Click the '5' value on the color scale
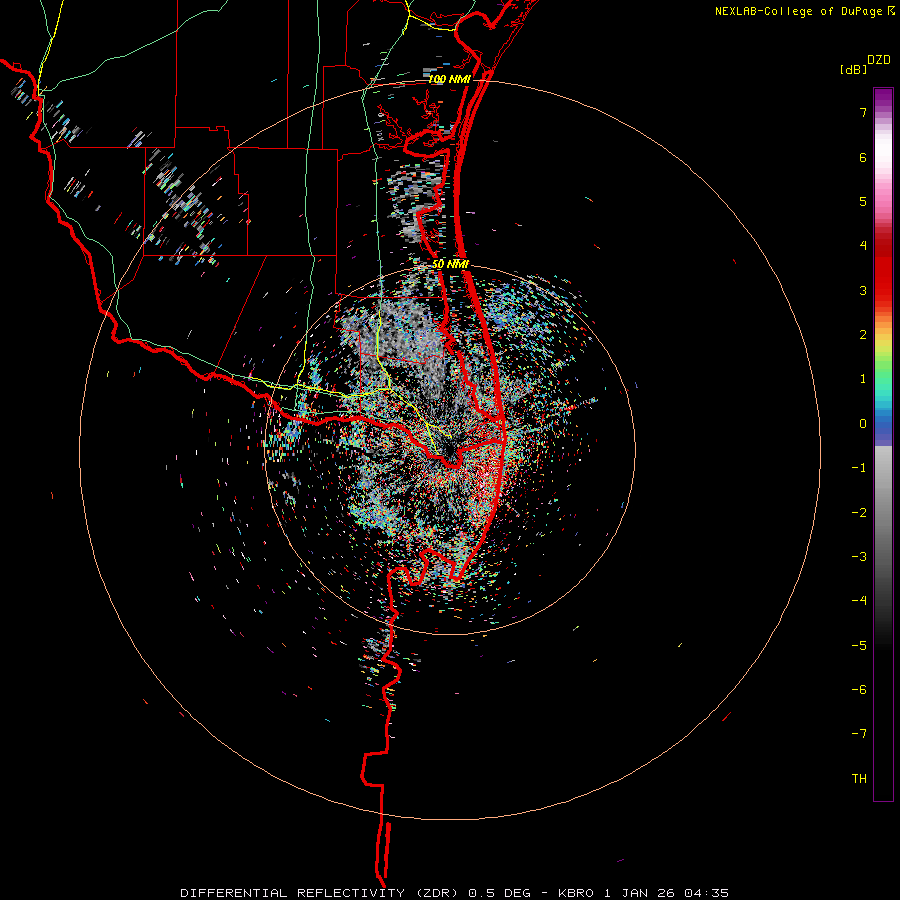The height and width of the screenshot is (900, 900). tap(863, 201)
